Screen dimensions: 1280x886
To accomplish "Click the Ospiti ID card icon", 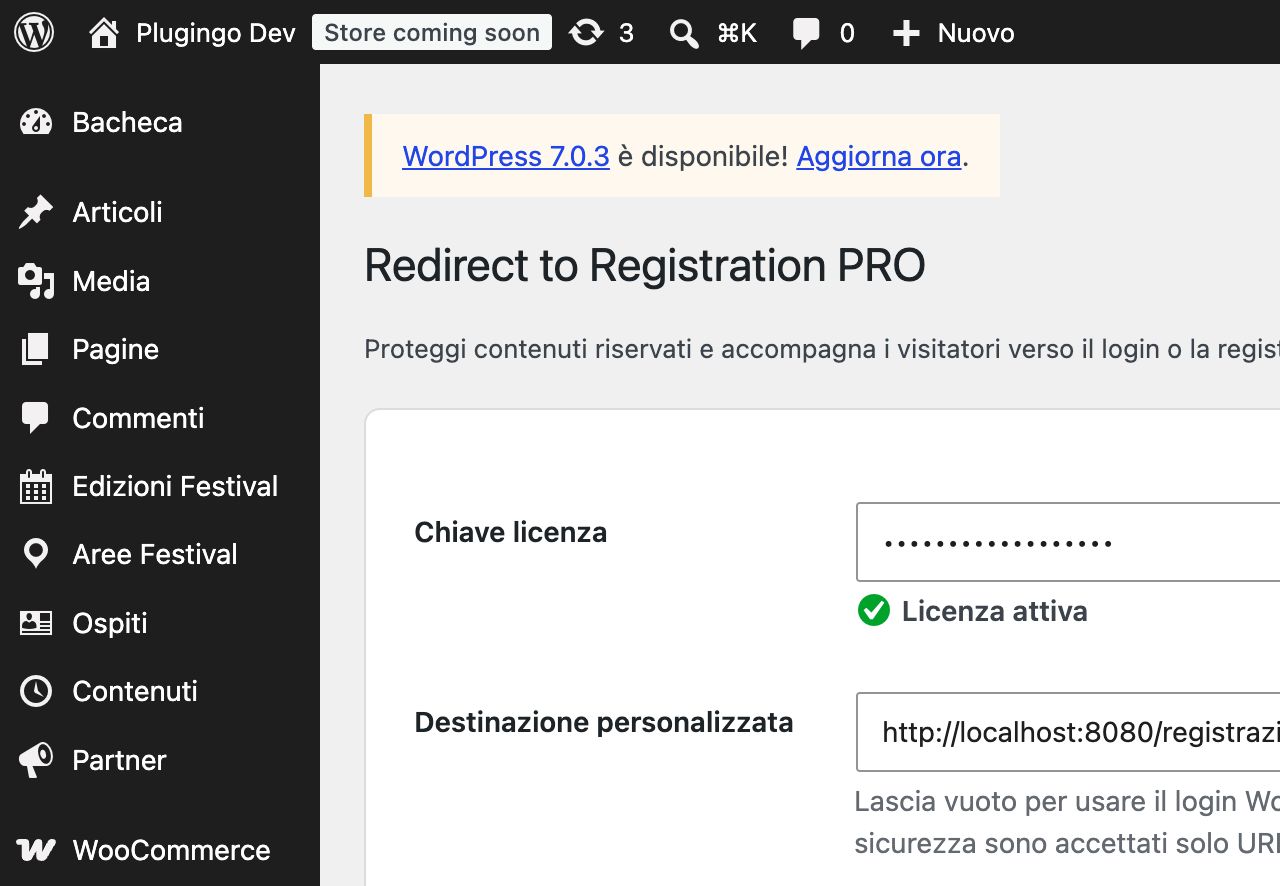I will point(36,623).
